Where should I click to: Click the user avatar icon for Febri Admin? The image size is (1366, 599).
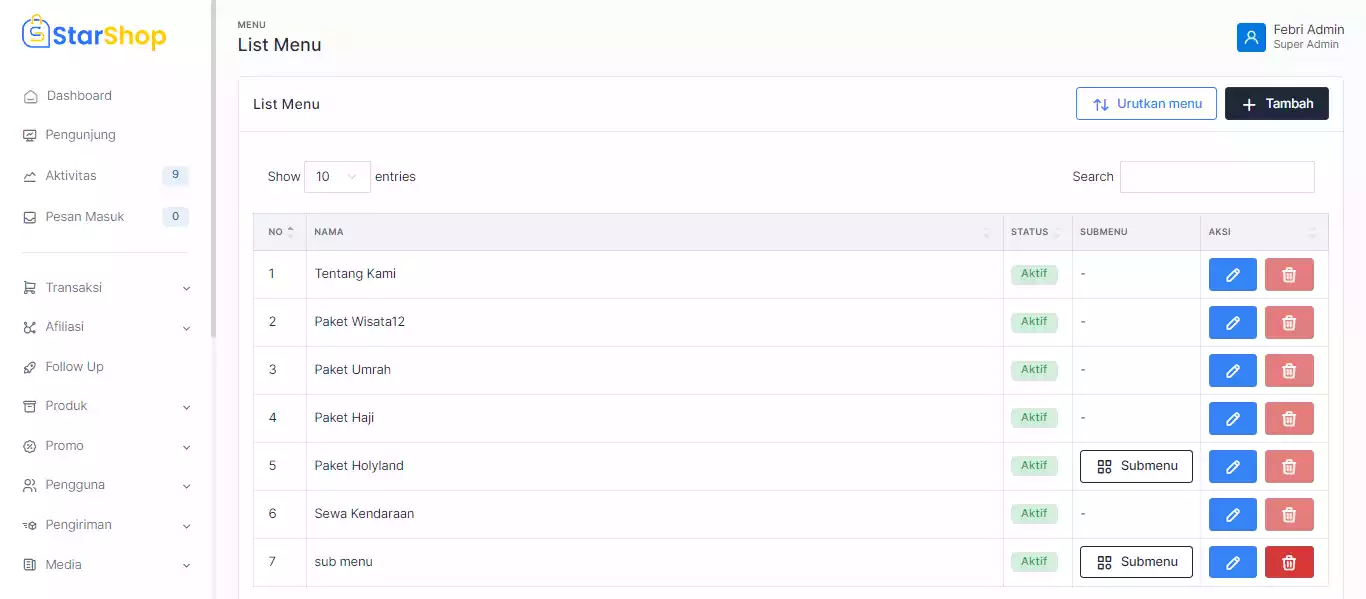coord(1250,37)
